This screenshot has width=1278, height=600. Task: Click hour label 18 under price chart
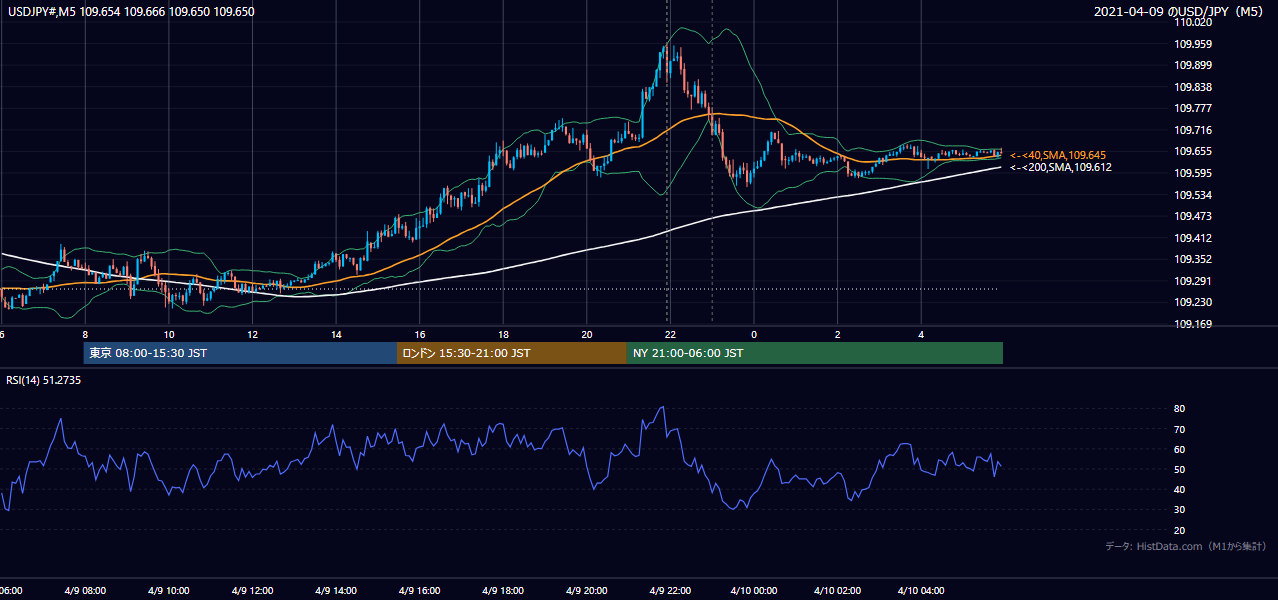(503, 334)
